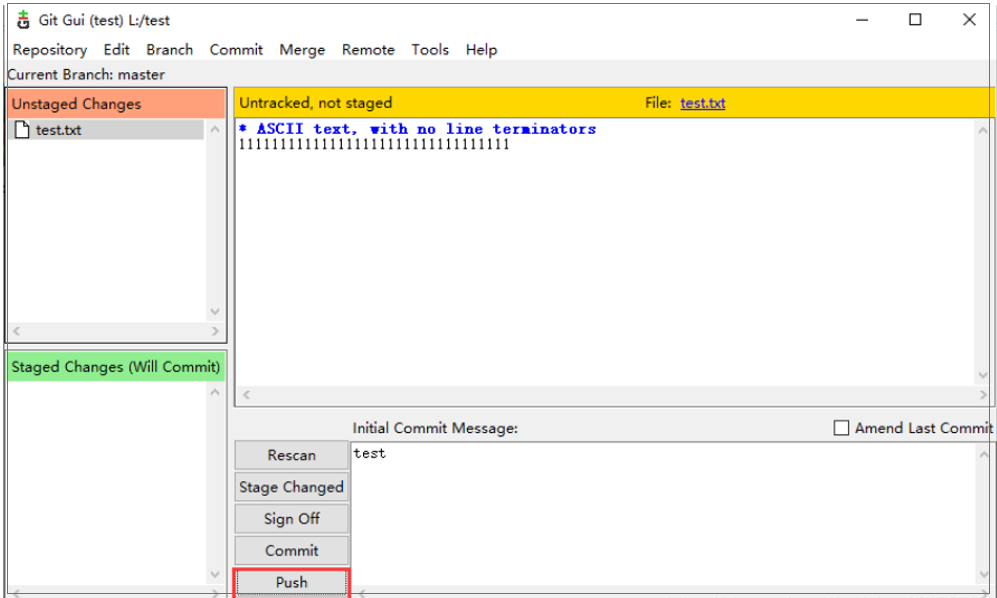Open the Commit menu

(x=236, y=50)
